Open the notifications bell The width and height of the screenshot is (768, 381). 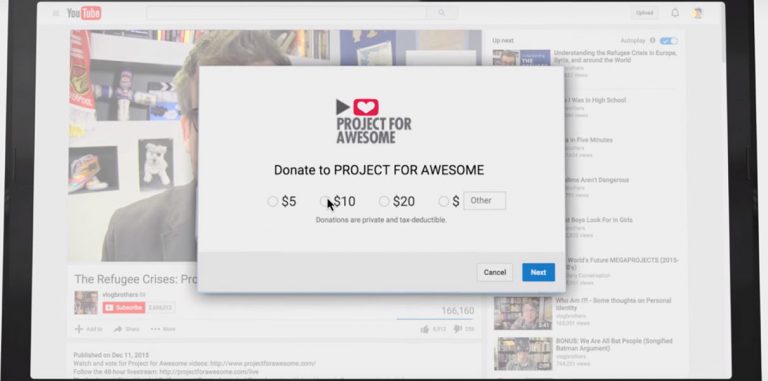point(675,13)
